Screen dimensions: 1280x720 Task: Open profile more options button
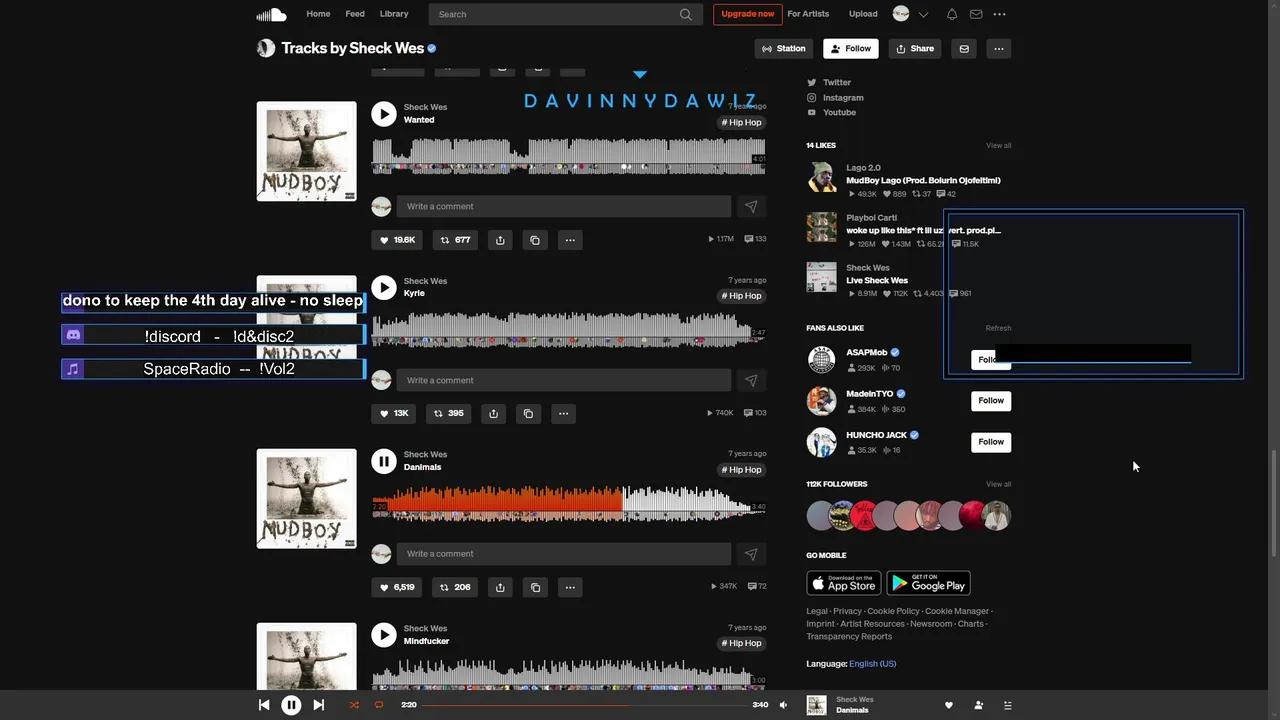(998, 48)
